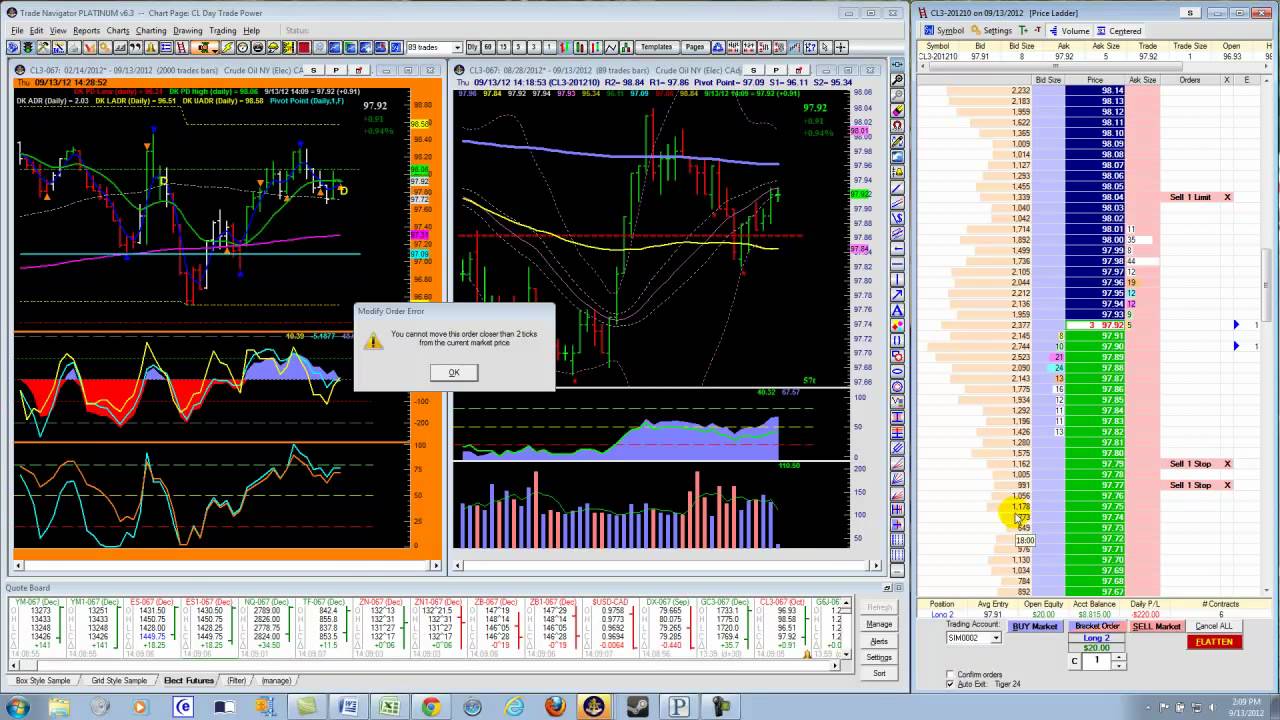1280x720 pixels.
Task: Click the lightning bolt toolbar icon
Action: [227, 47]
